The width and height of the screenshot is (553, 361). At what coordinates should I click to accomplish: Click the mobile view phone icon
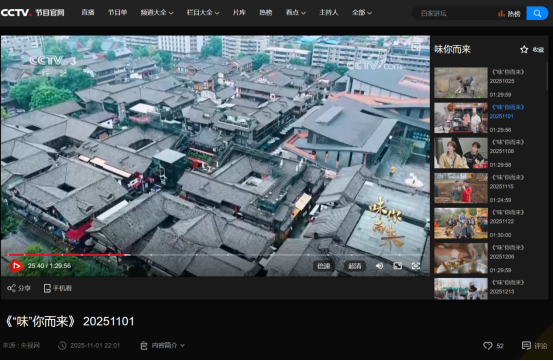tap(47, 288)
